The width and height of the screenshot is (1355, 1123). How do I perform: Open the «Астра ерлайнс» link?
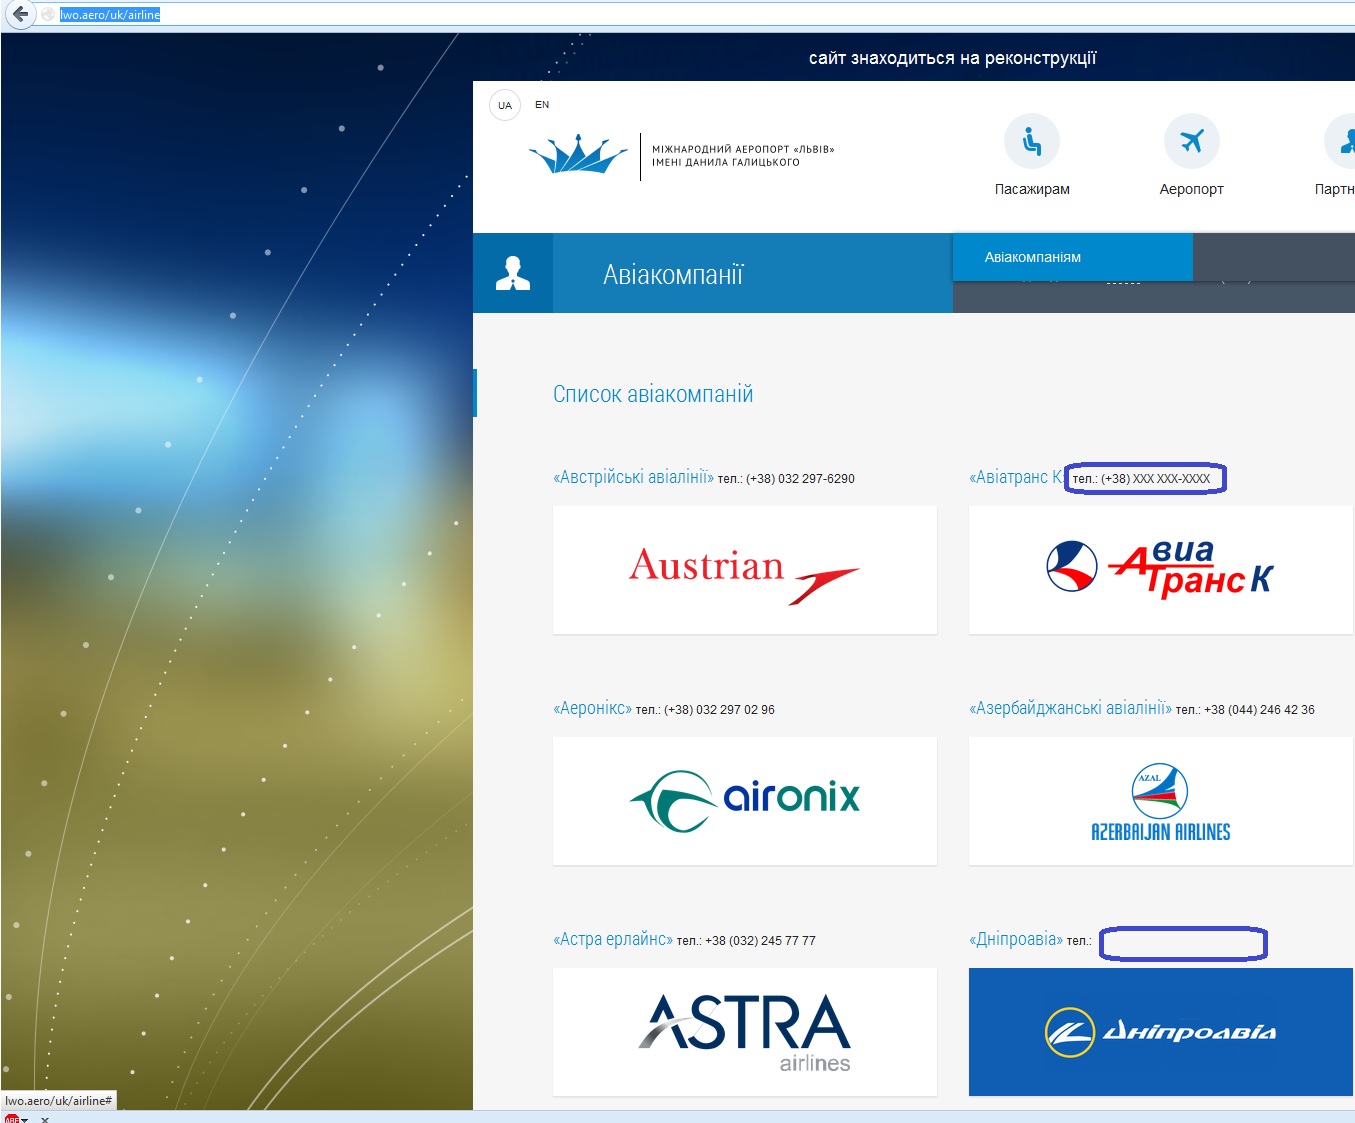click(x=612, y=940)
